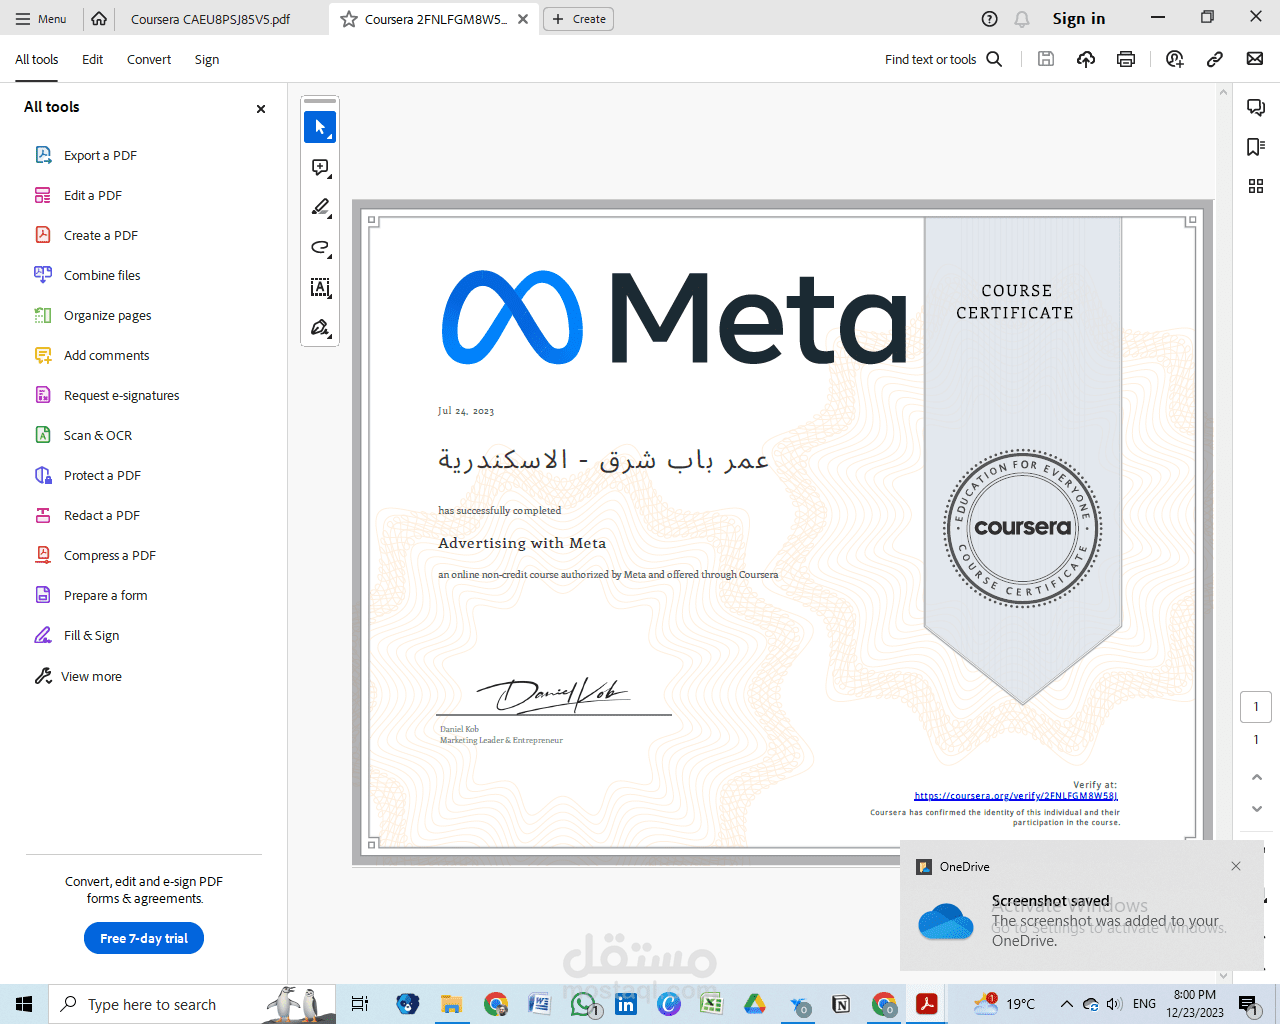Click the Free 7-day trial button
The image size is (1280, 1024).
click(143, 938)
